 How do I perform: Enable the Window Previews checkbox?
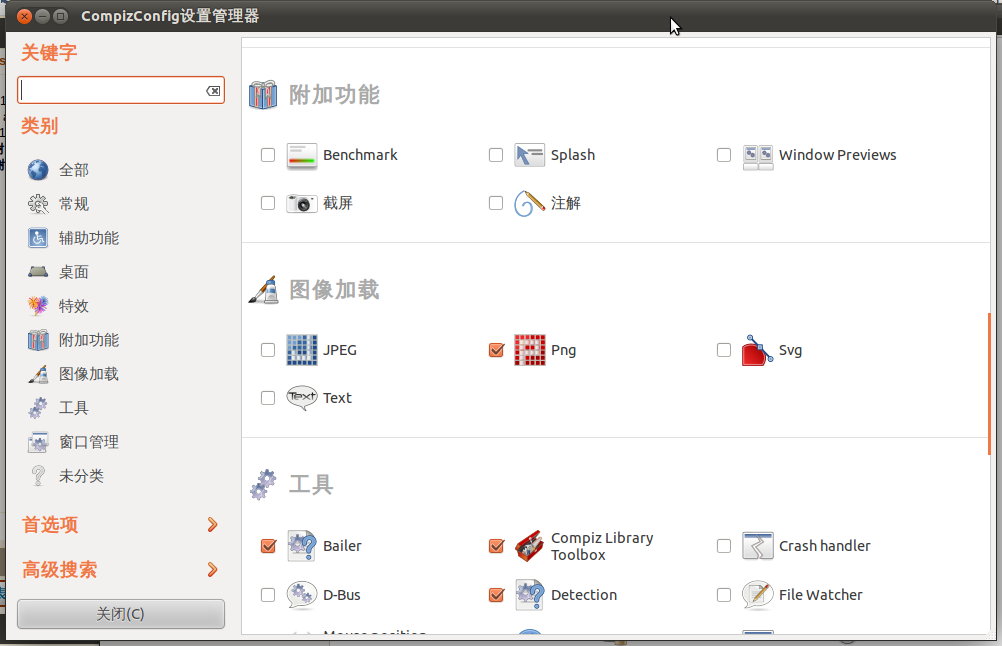click(724, 155)
